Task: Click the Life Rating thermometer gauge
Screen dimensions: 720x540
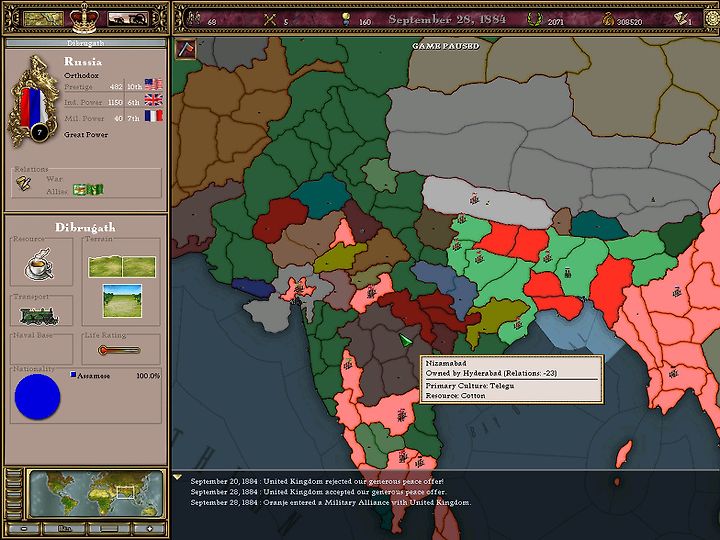Action: [119, 350]
